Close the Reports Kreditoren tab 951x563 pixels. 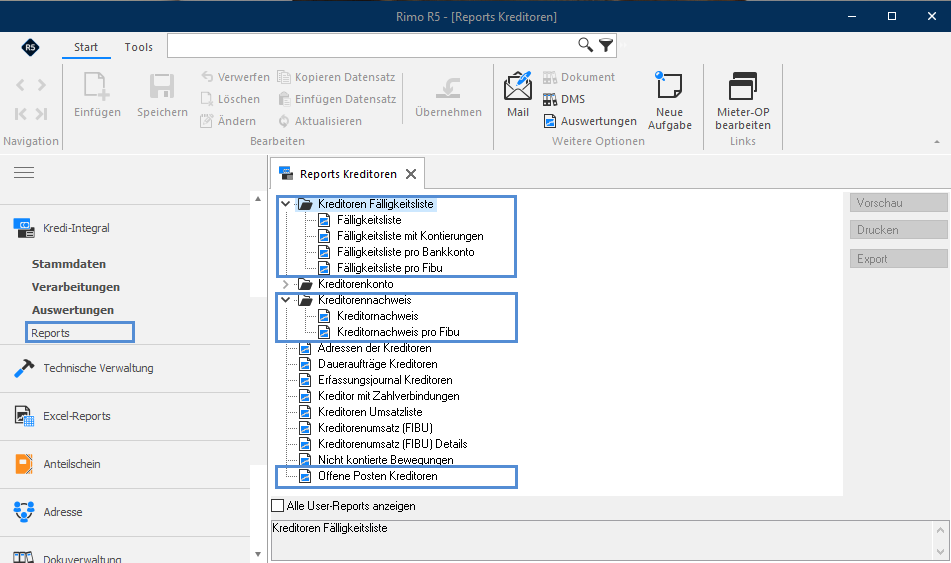[x=411, y=174]
